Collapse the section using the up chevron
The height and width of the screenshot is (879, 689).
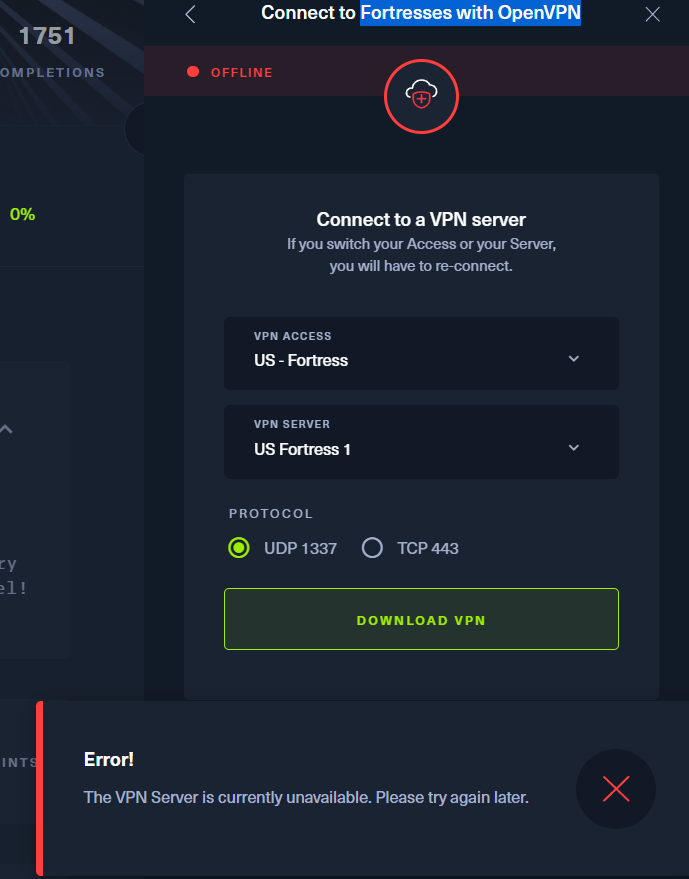(x=6, y=429)
